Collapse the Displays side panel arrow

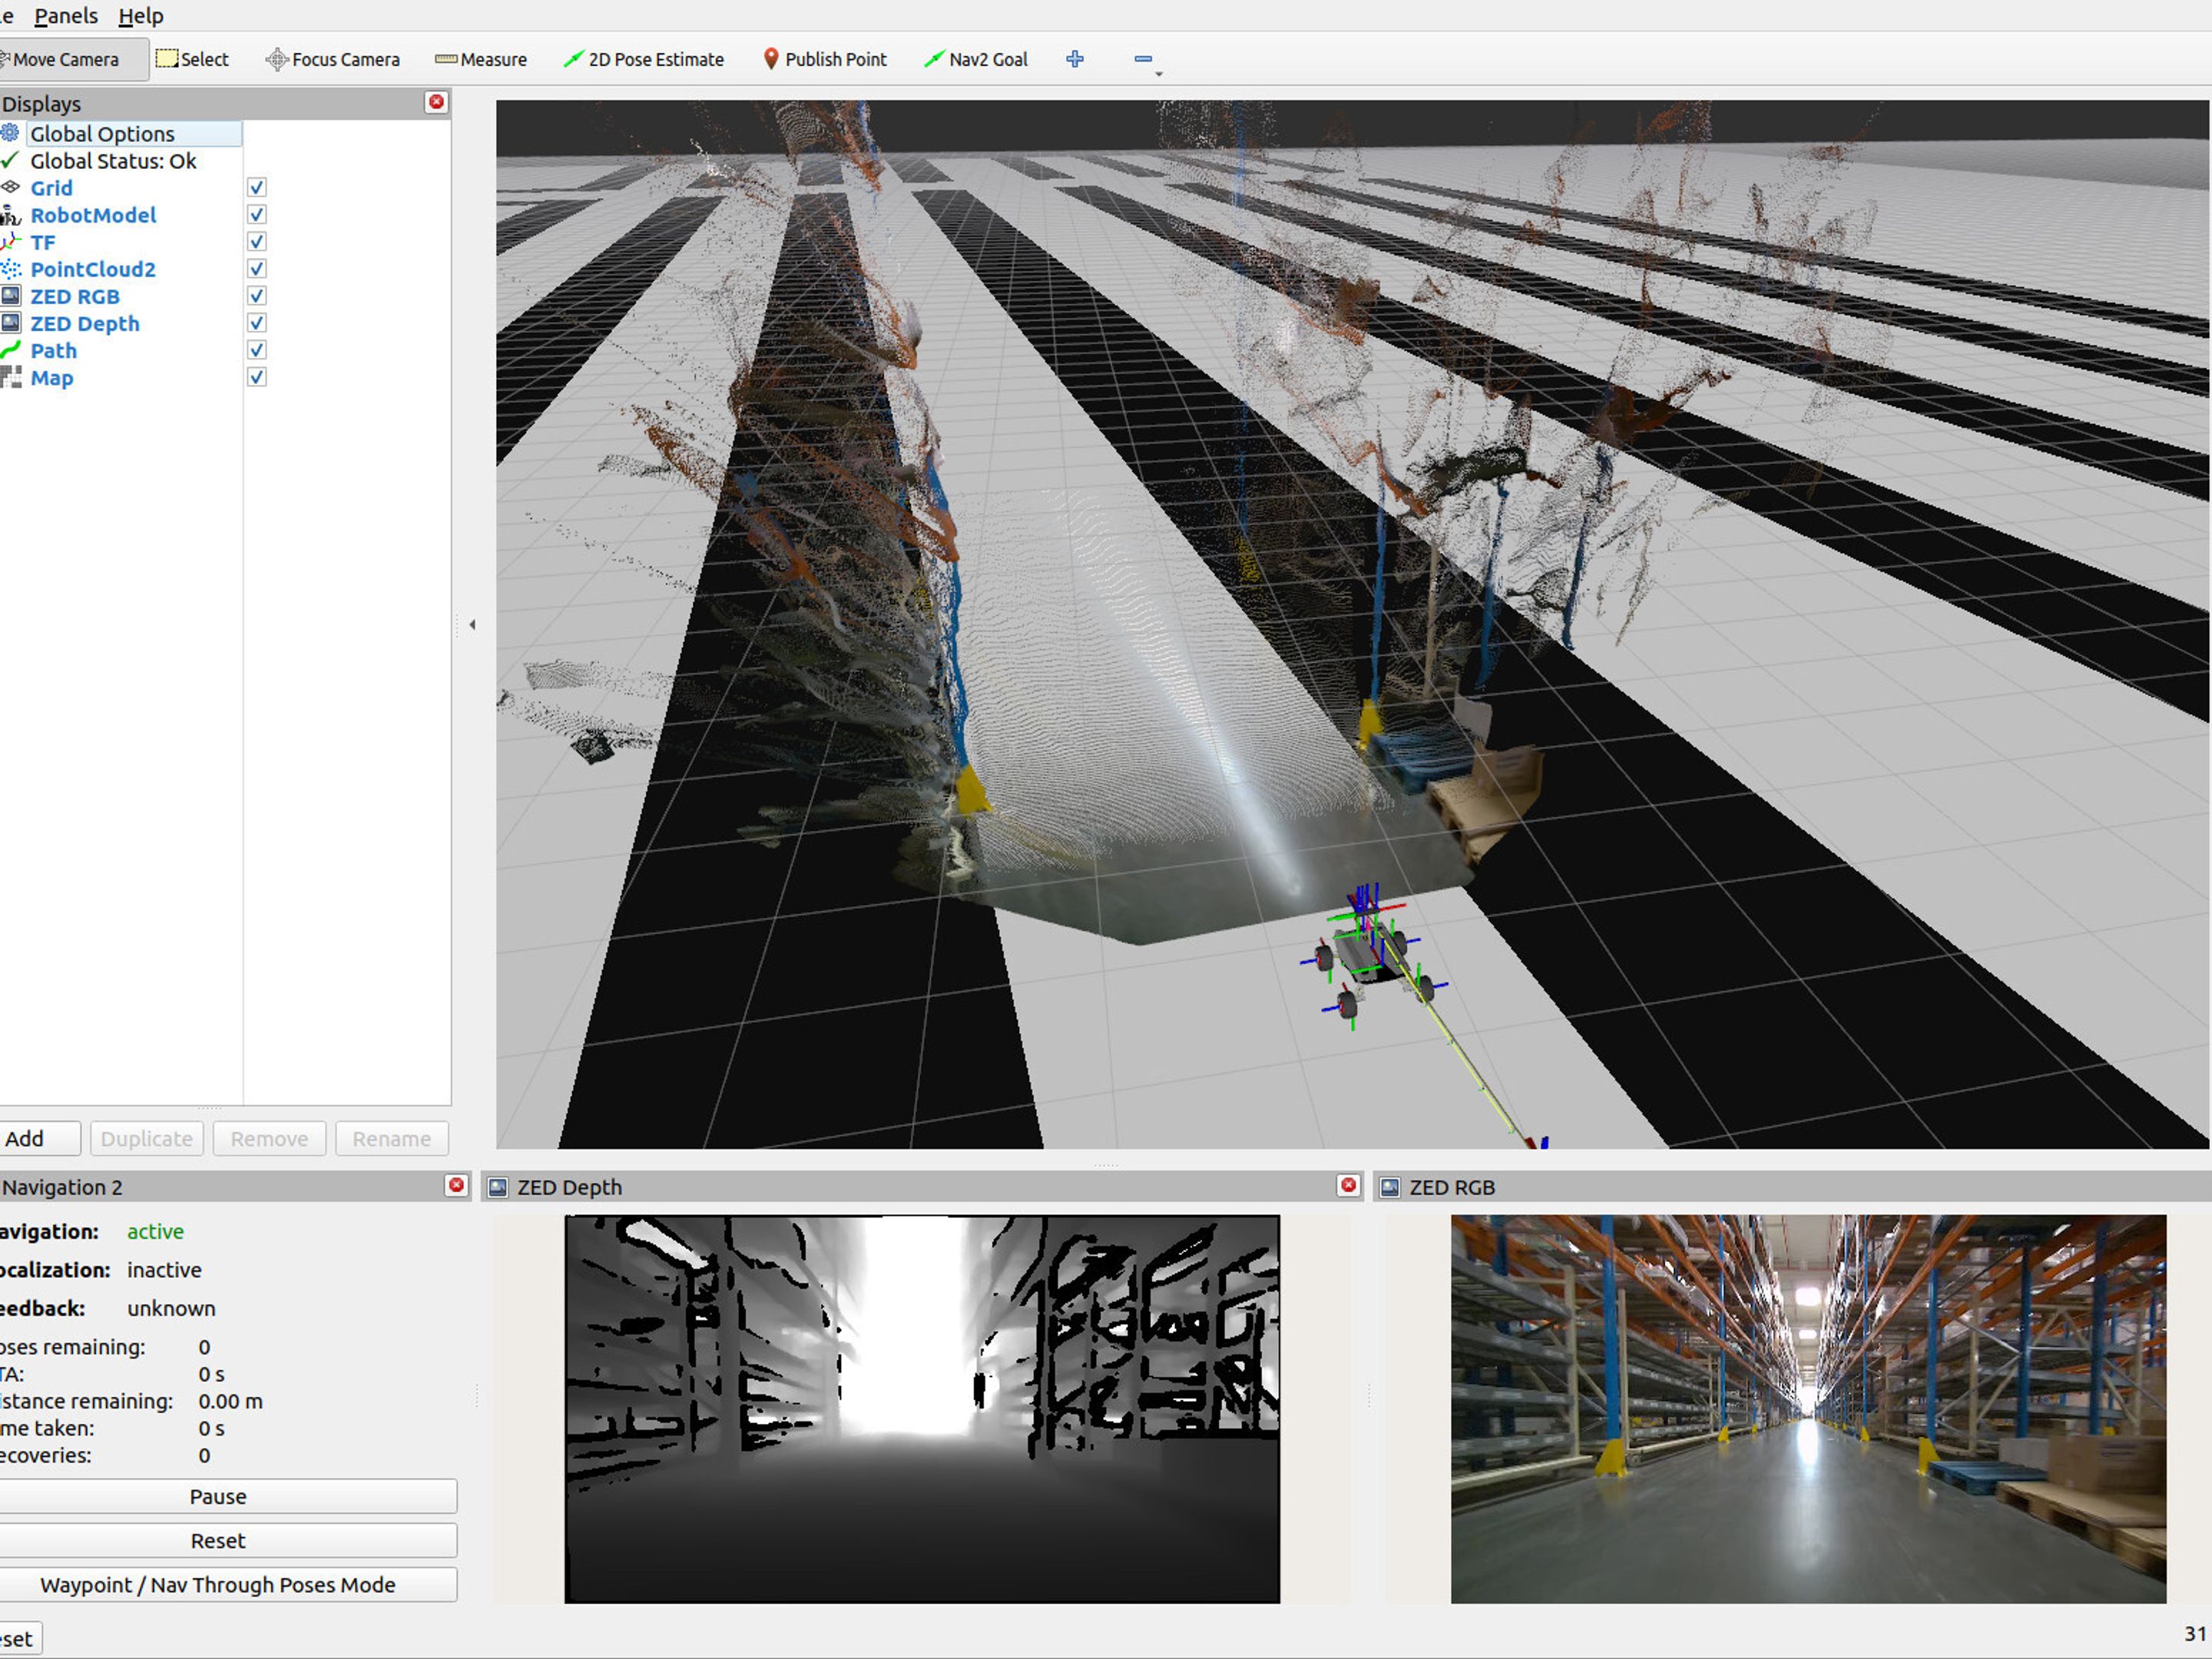pos(472,625)
